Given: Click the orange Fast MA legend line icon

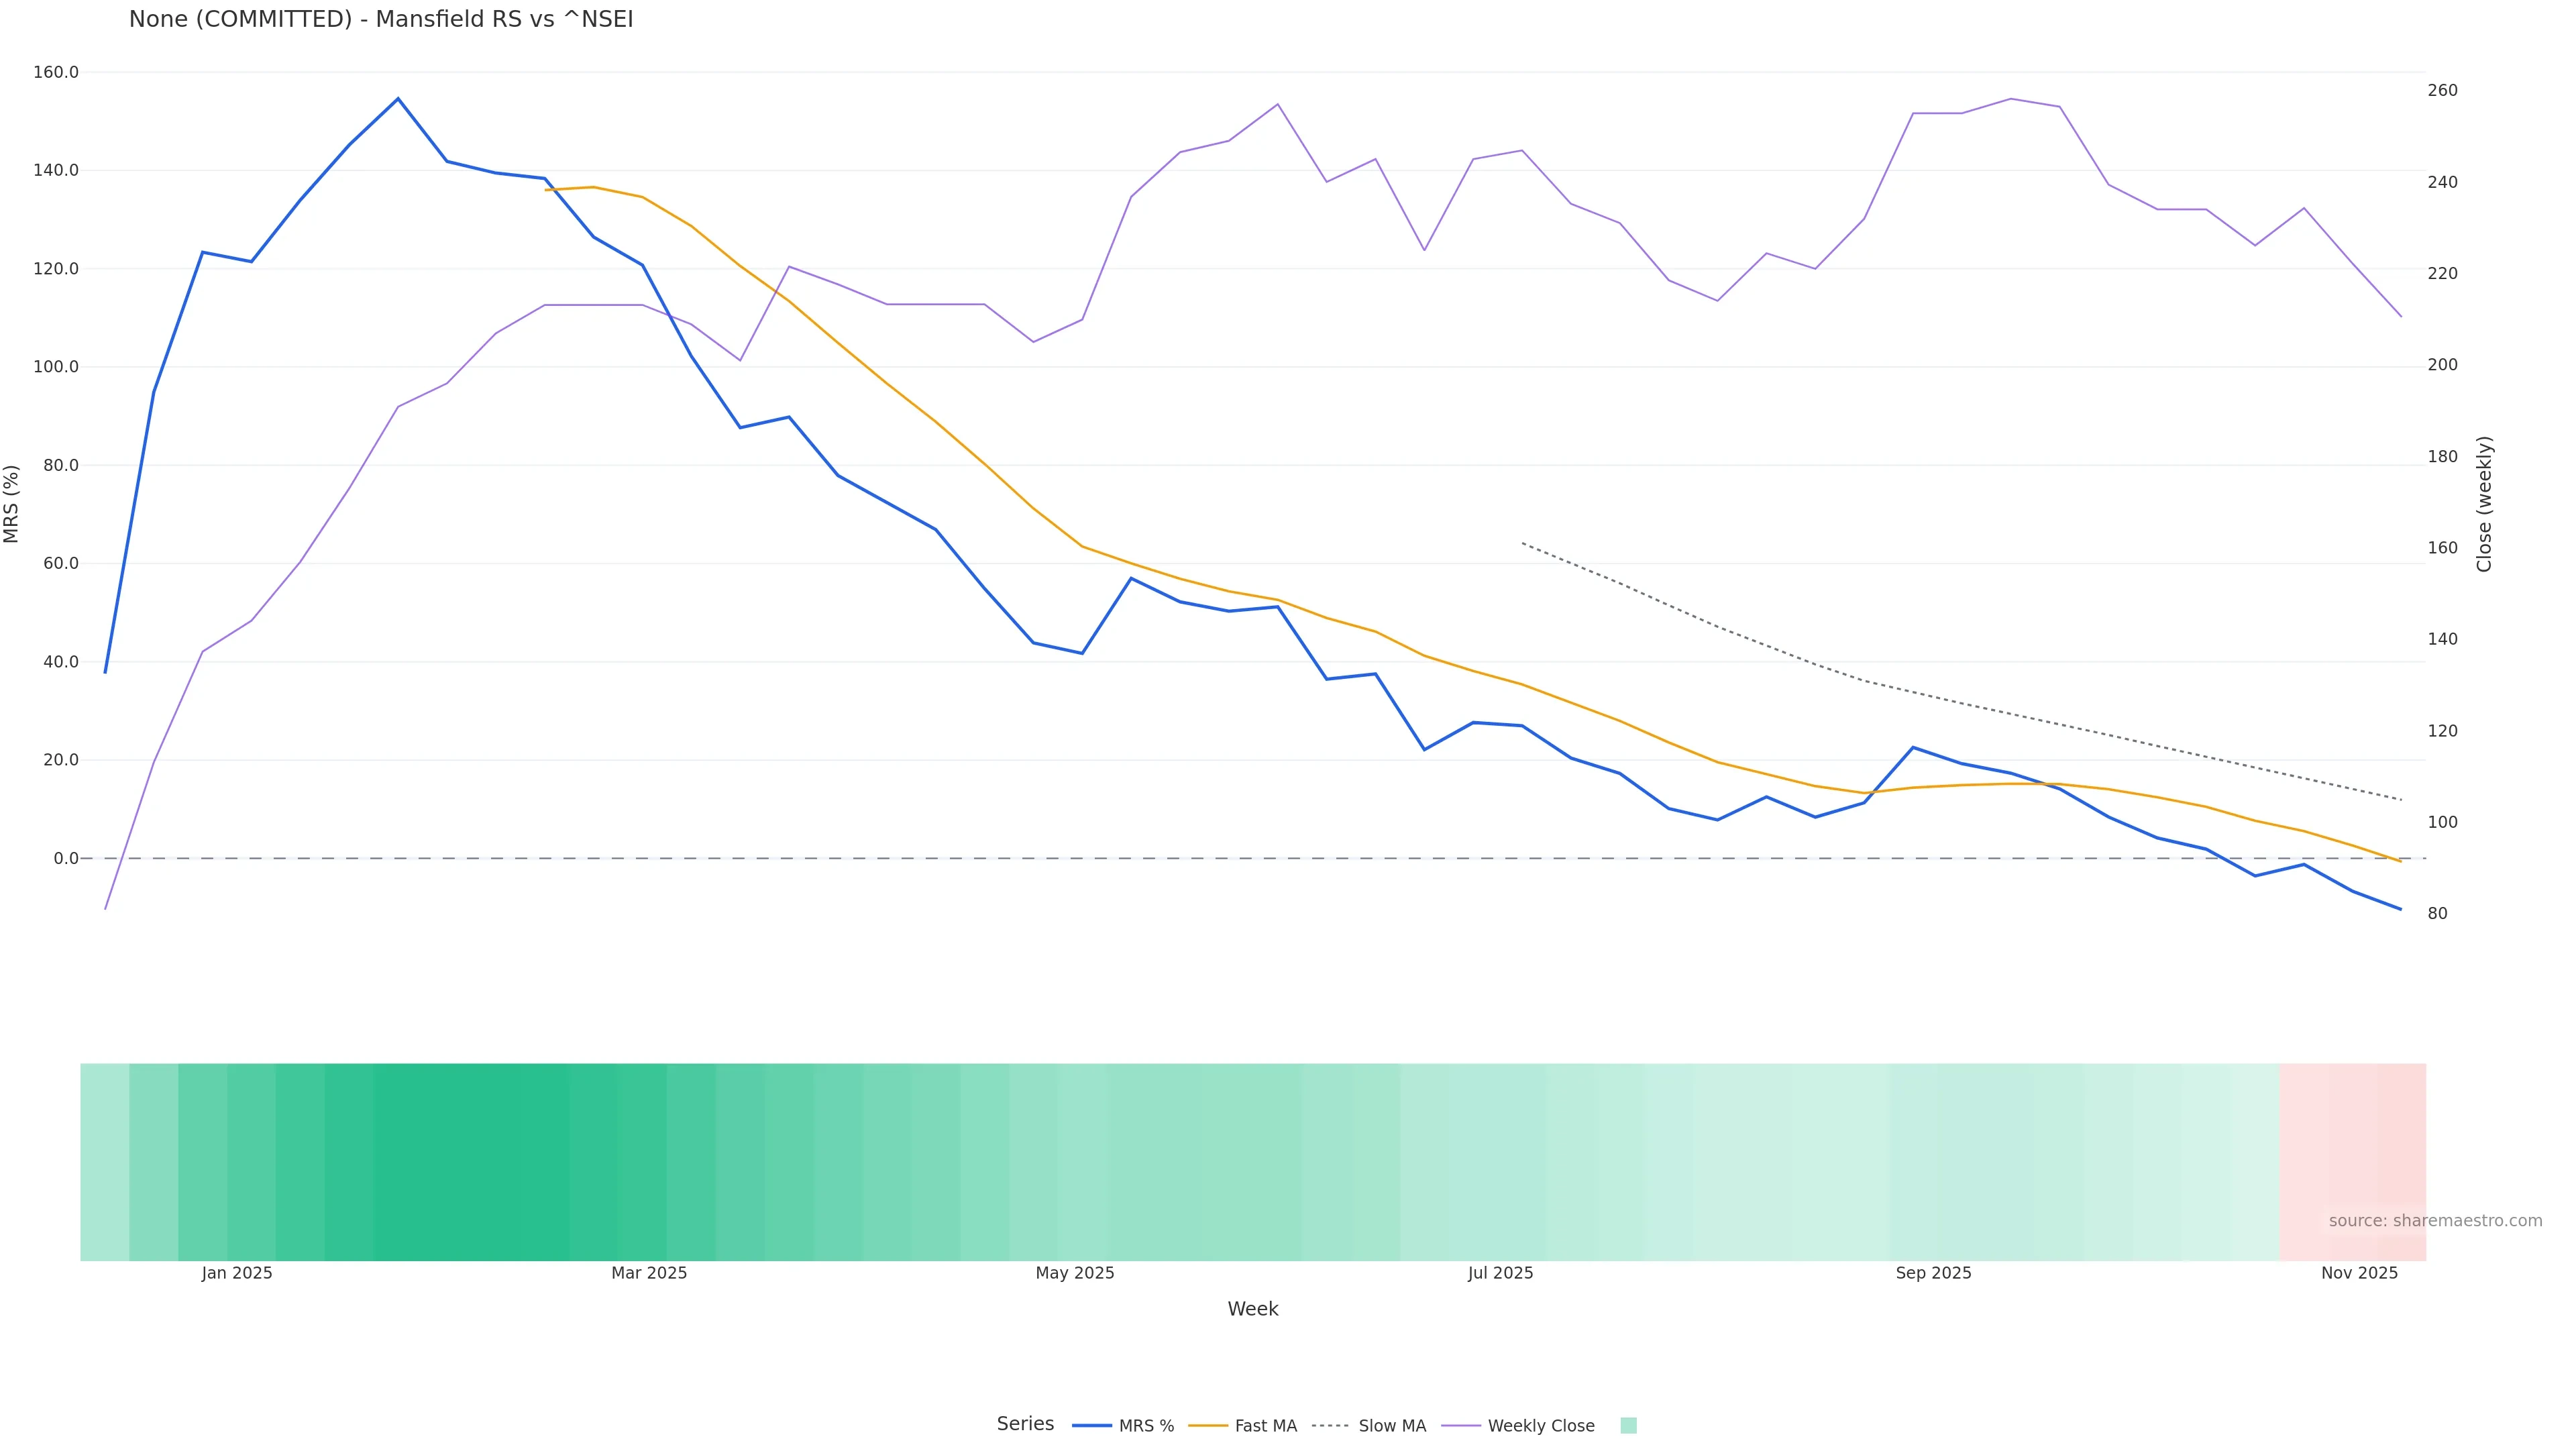Looking at the screenshot, I should tap(1208, 1426).
